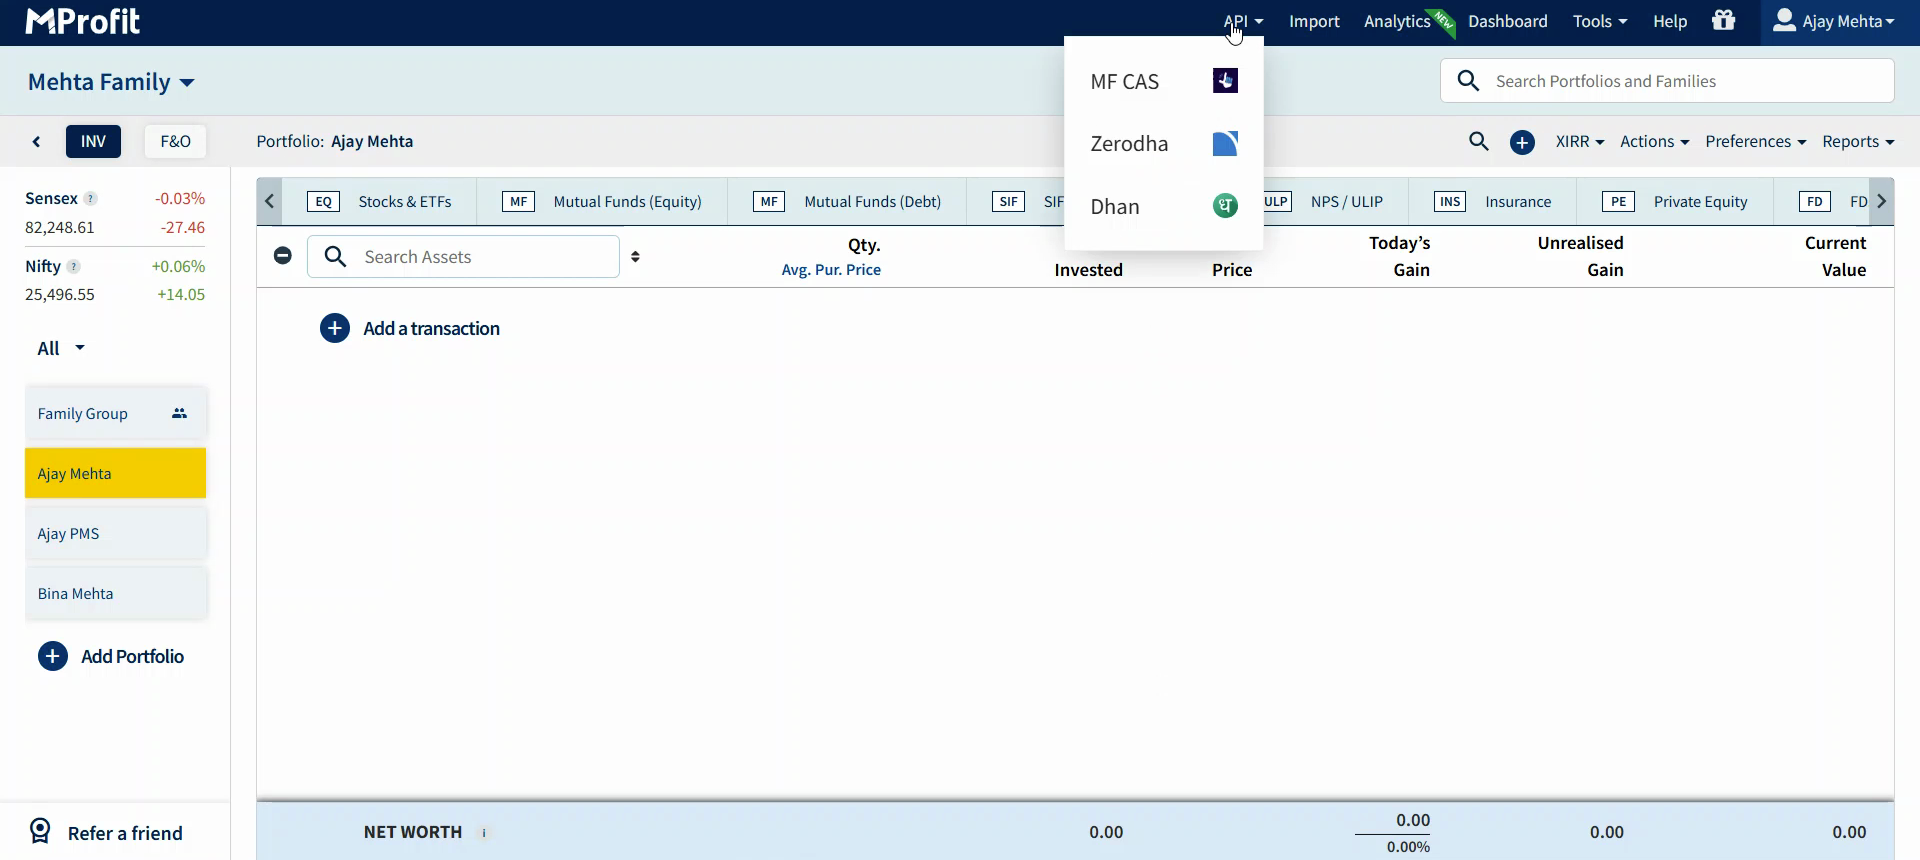The height and width of the screenshot is (860, 1920).
Task: Open the Stocks & ETFs tab
Action: 379,202
